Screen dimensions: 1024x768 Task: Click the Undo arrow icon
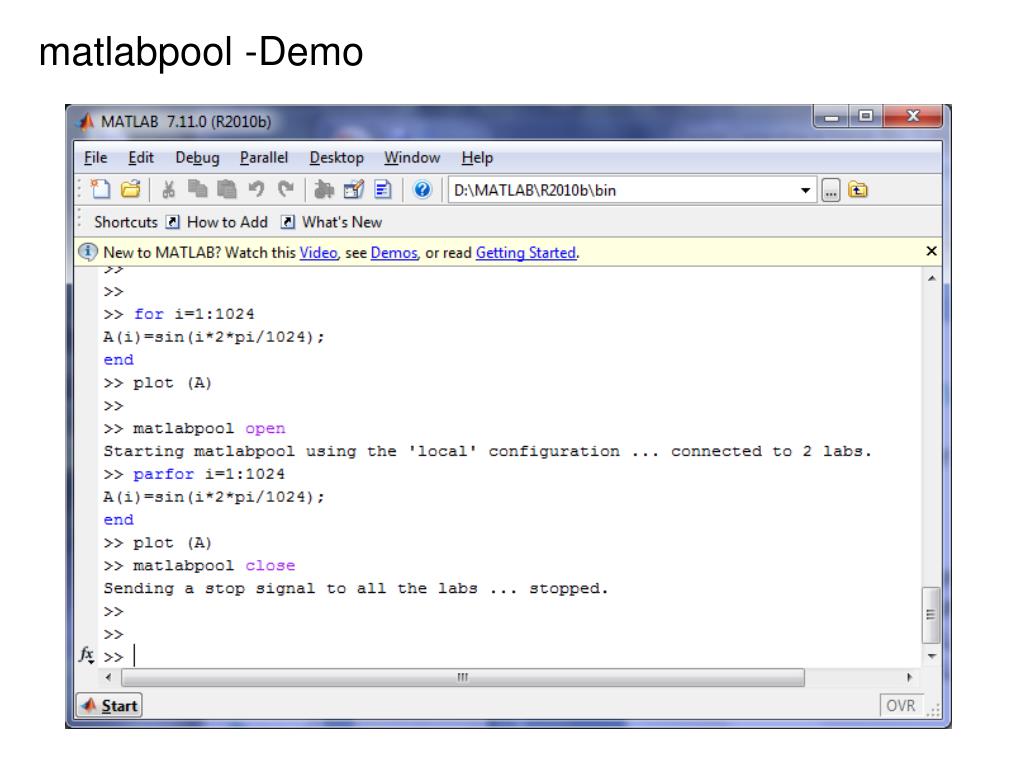[256, 189]
